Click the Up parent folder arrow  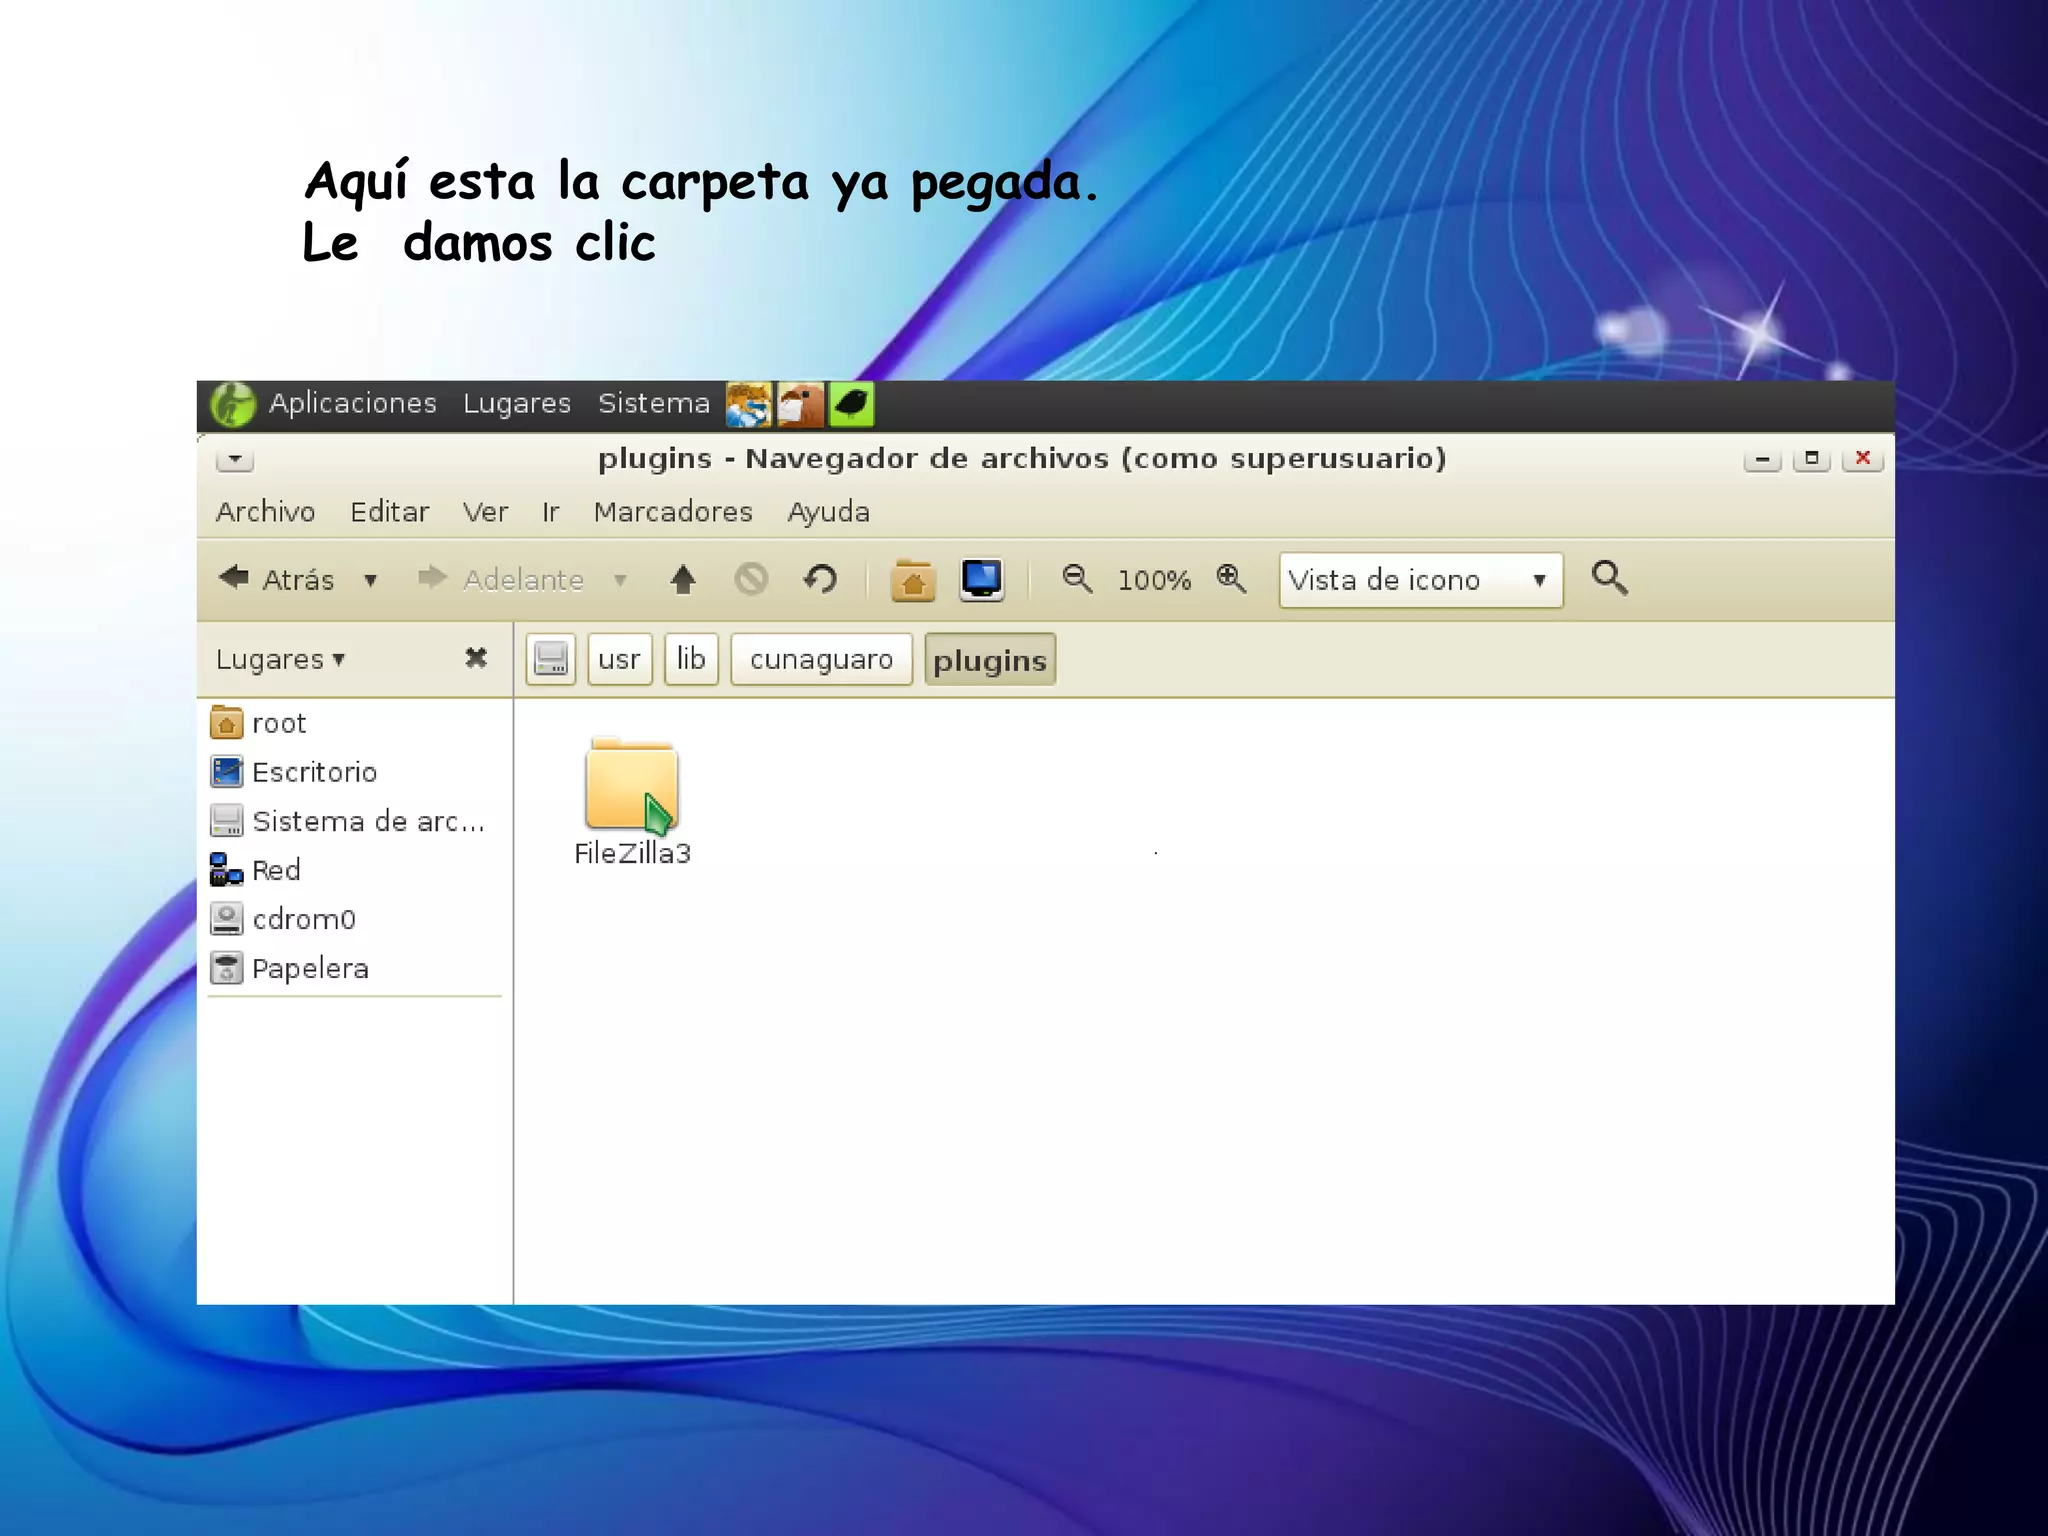[683, 579]
